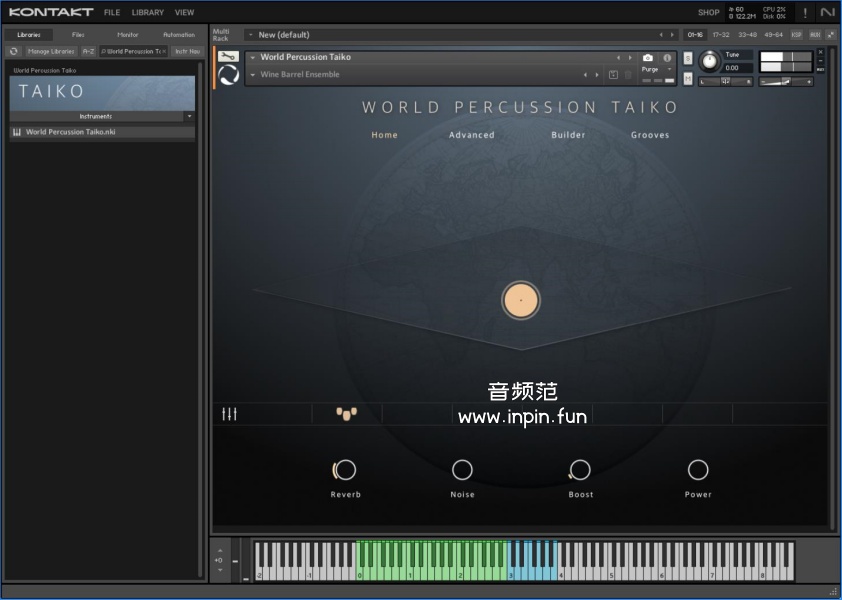
Task: Click the Boost knob
Action: 580,470
